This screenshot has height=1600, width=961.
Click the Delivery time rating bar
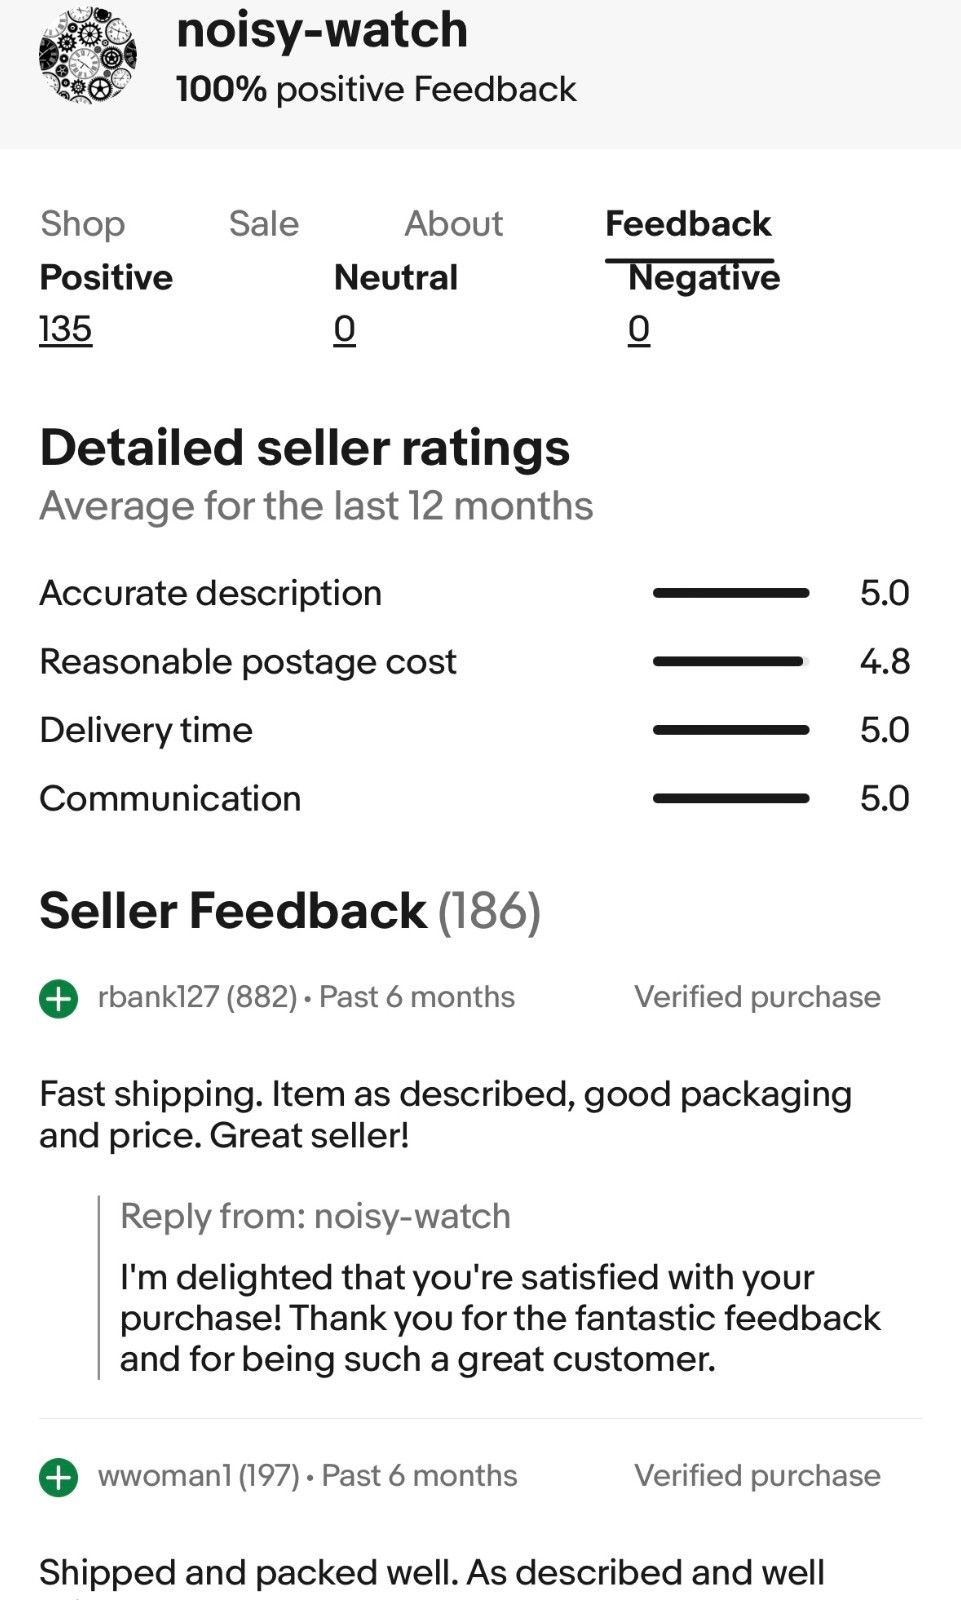coord(731,730)
